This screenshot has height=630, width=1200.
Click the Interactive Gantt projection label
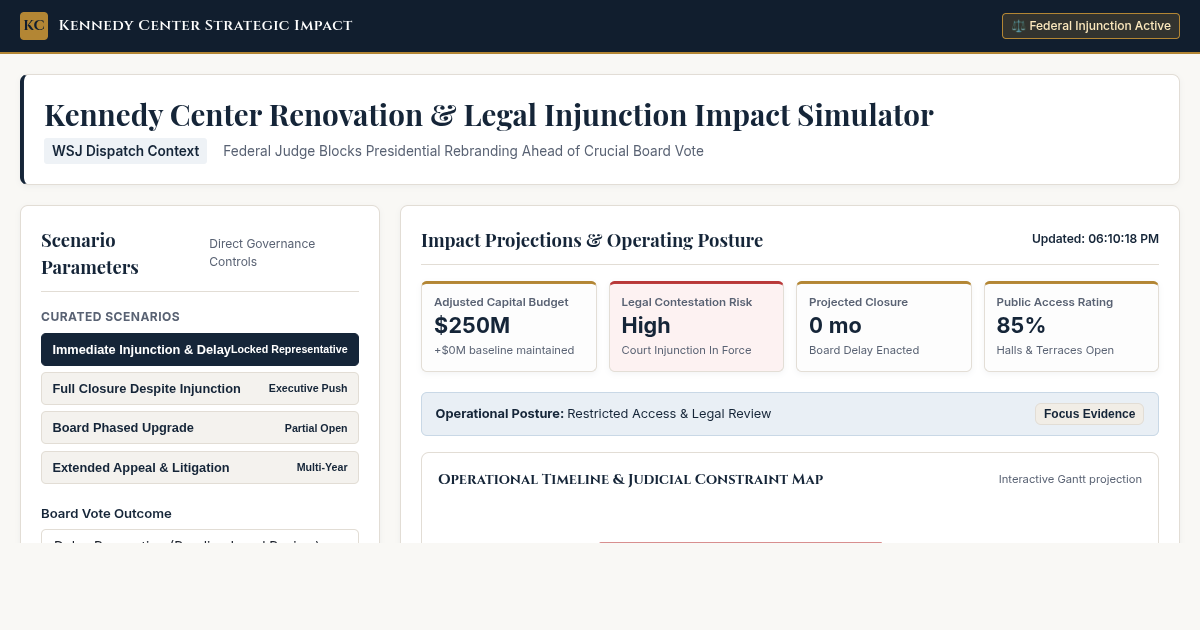[1070, 480]
